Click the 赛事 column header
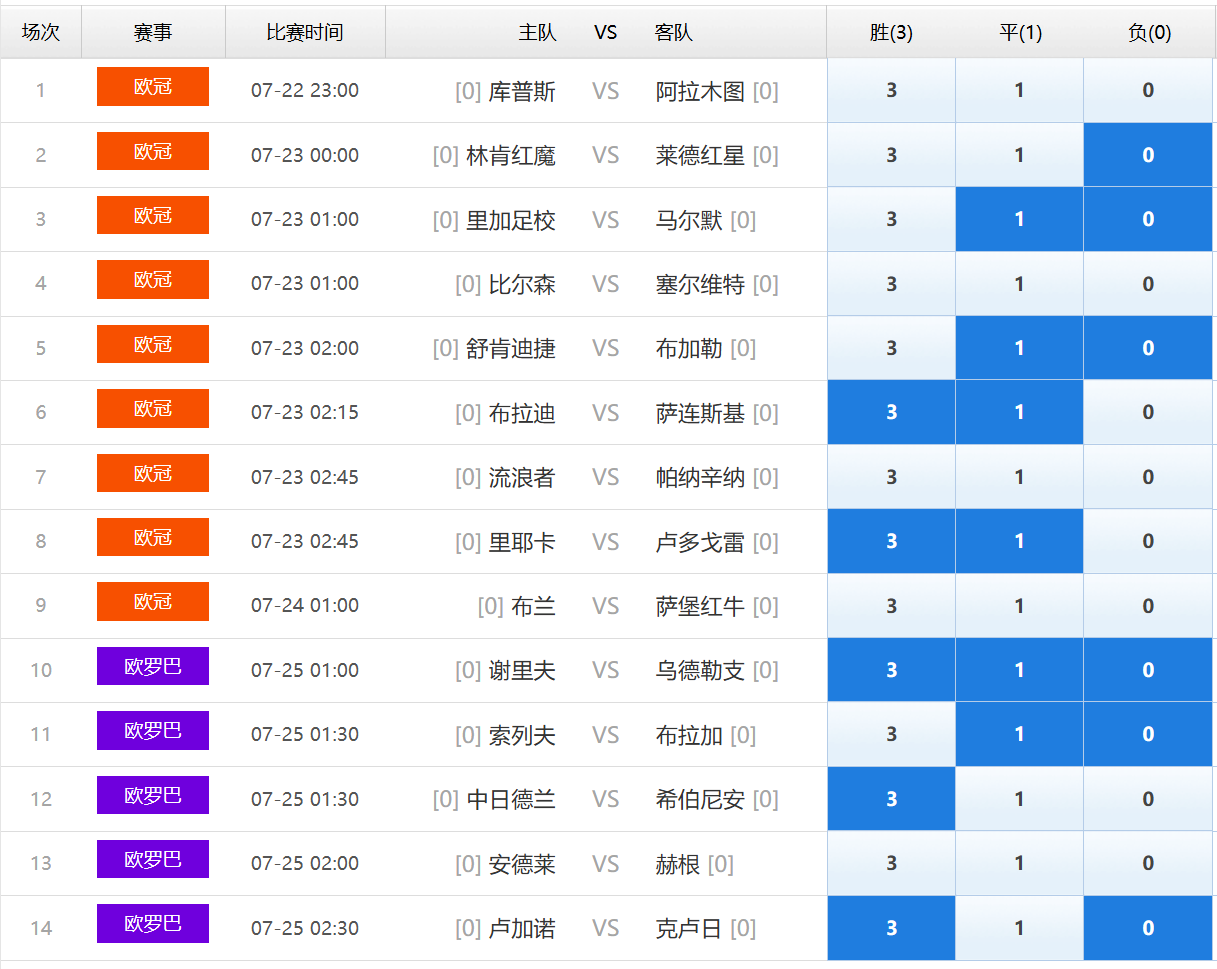The image size is (1217, 969). (x=153, y=32)
